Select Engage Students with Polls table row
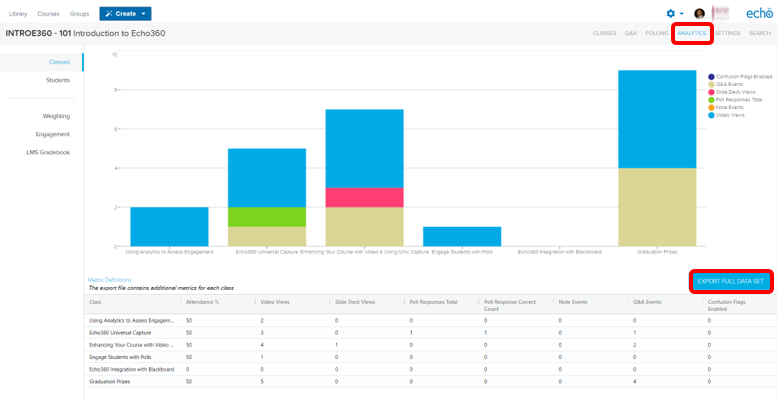780x402 pixels. 430,357
